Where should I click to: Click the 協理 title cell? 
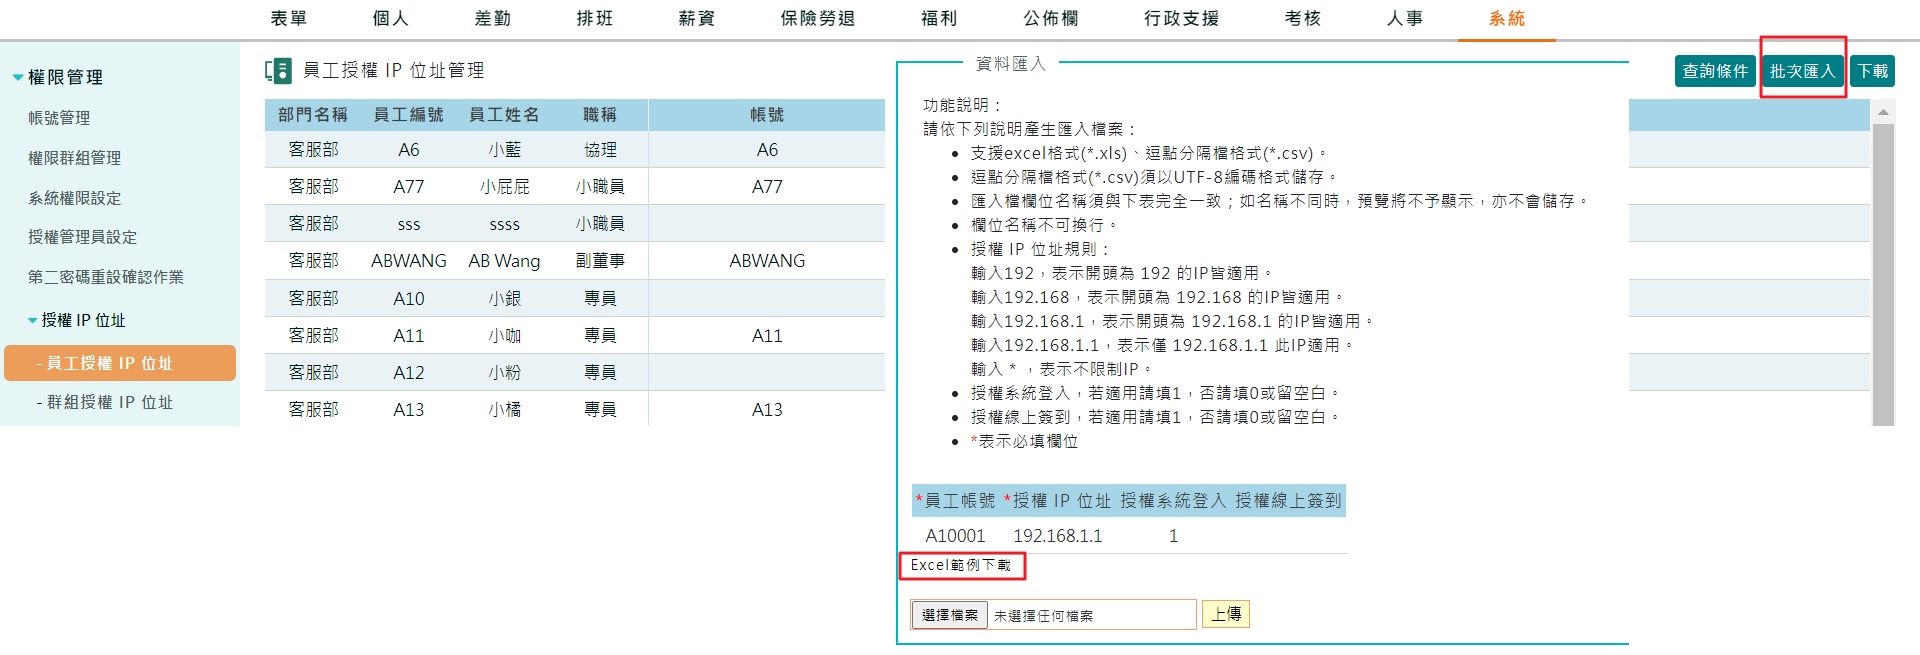pyautogui.click(x=600, y=150)
